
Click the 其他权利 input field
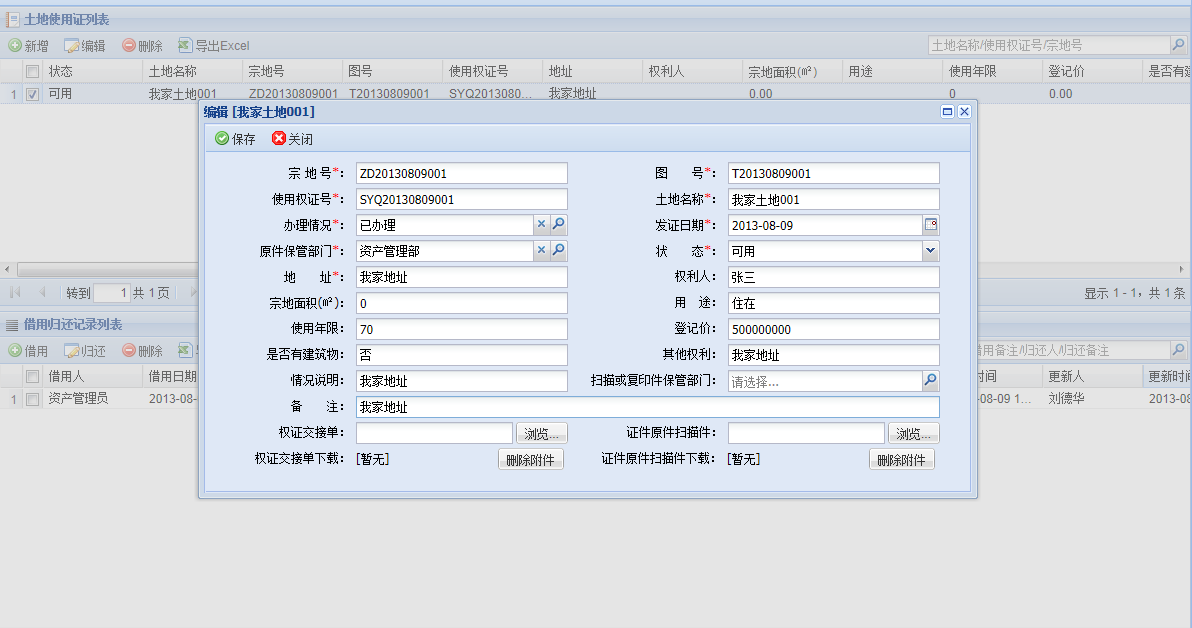click(x=833, y=354)
